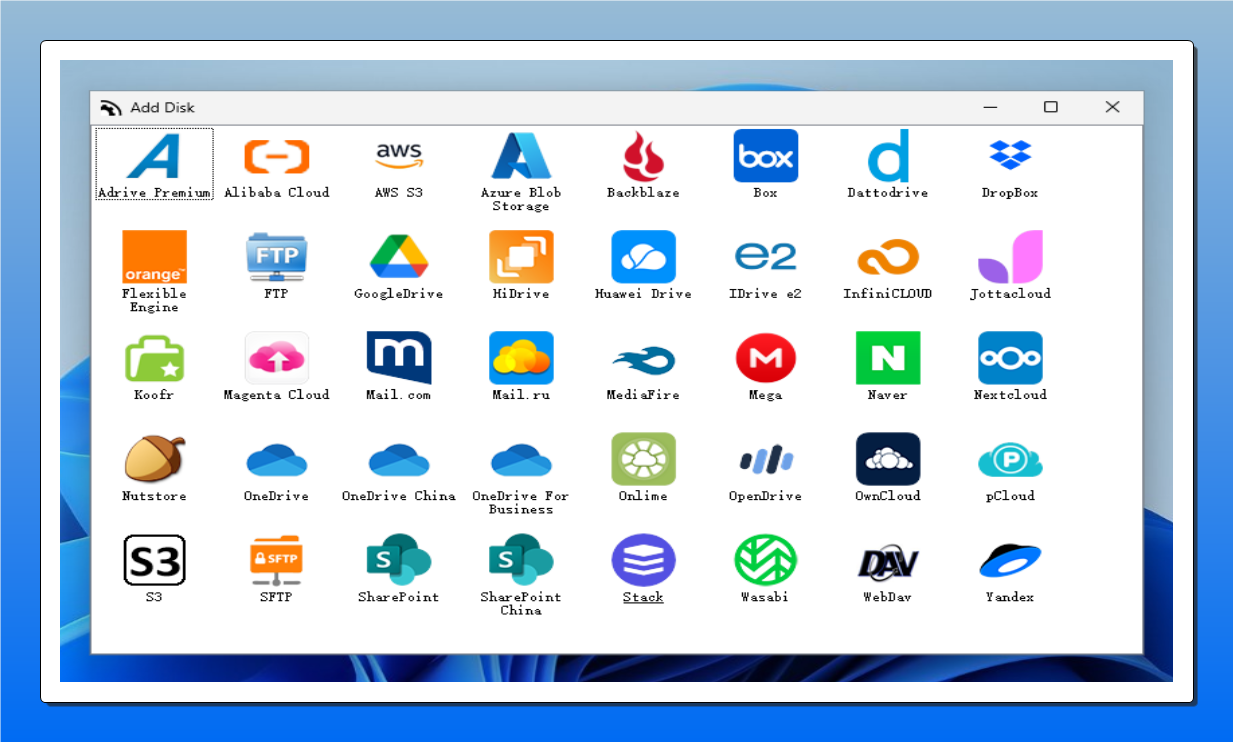Choose the green Naver icon

[x=888, y=358]
